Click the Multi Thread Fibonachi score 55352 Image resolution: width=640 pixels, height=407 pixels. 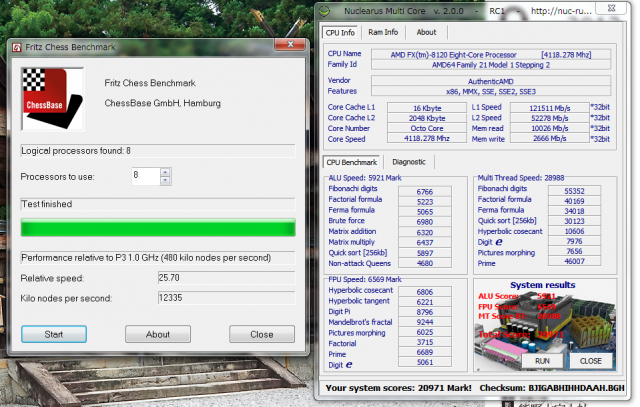574,191
